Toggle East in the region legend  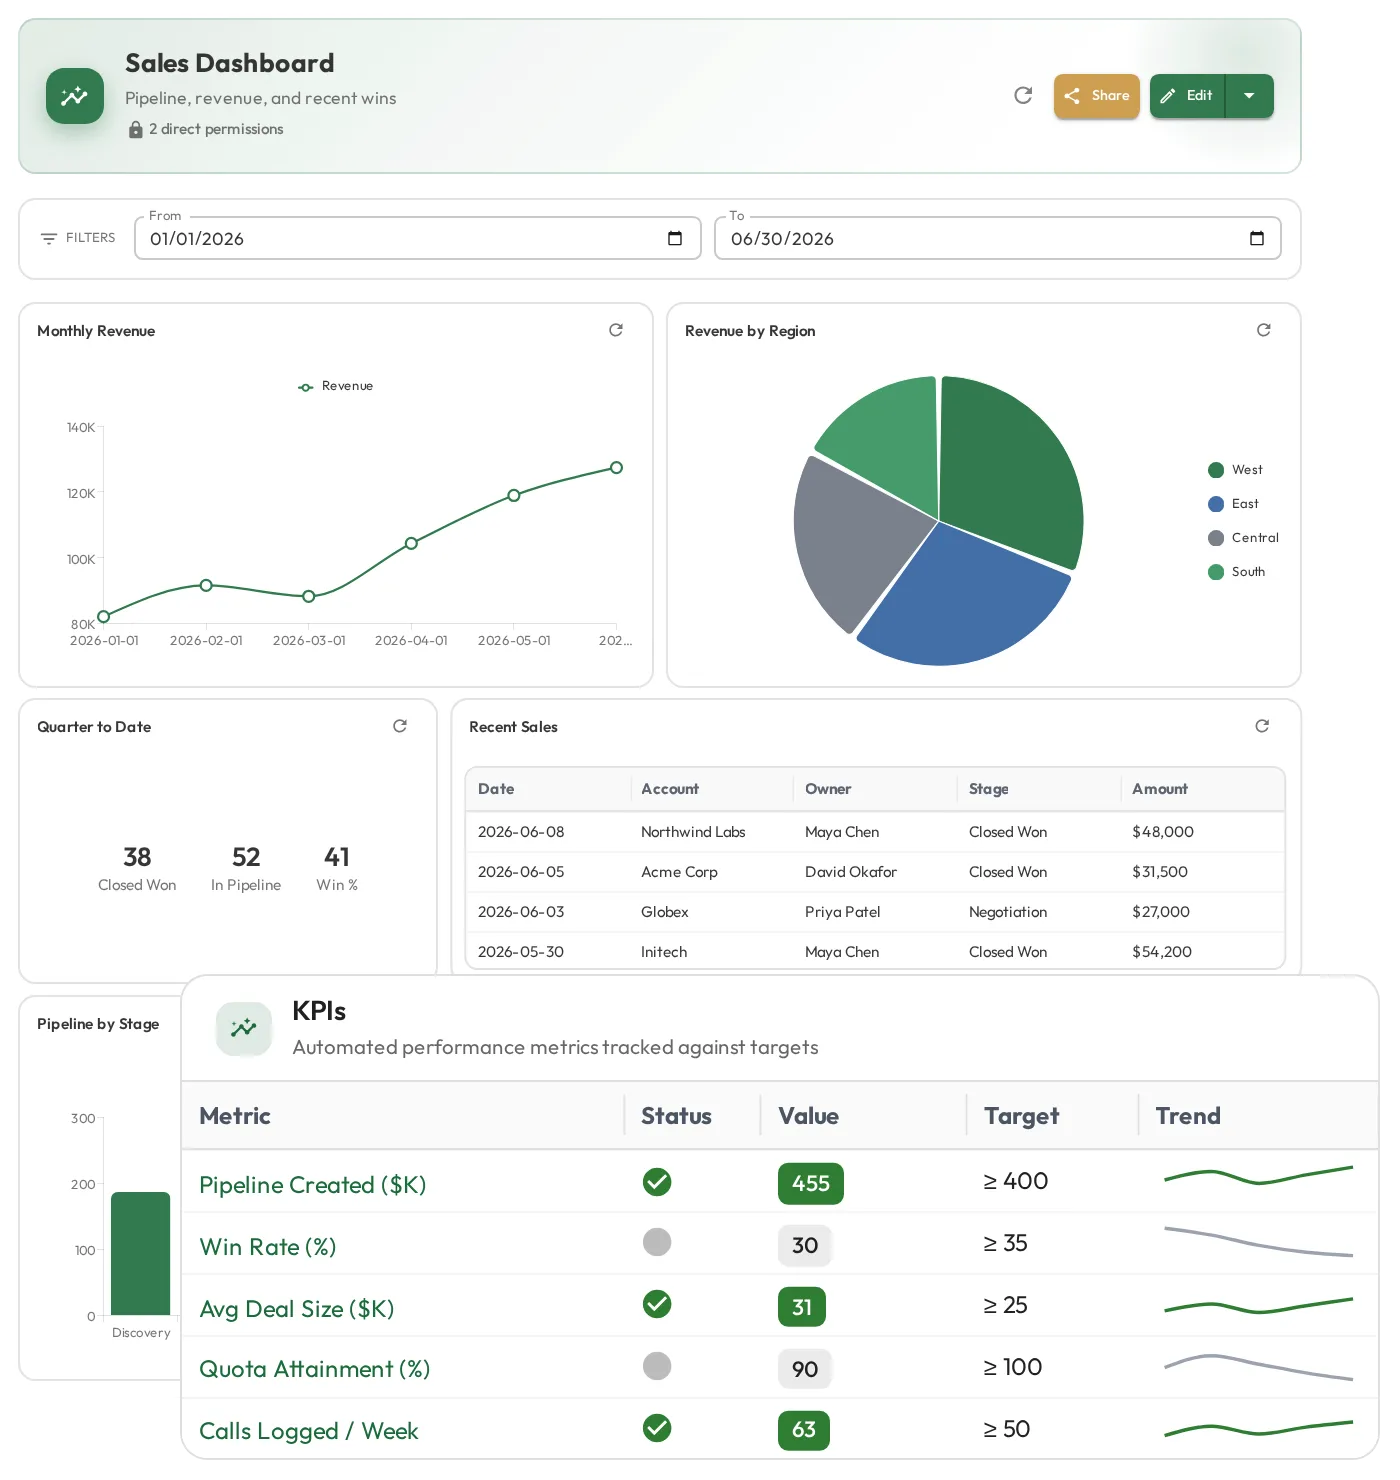pos(1234,504)
